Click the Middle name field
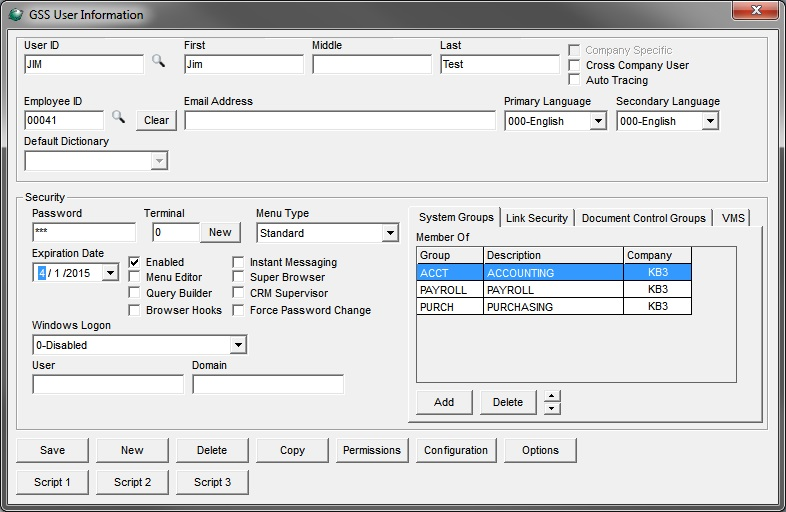The image size is (786, 512). (x=372, y=64)
